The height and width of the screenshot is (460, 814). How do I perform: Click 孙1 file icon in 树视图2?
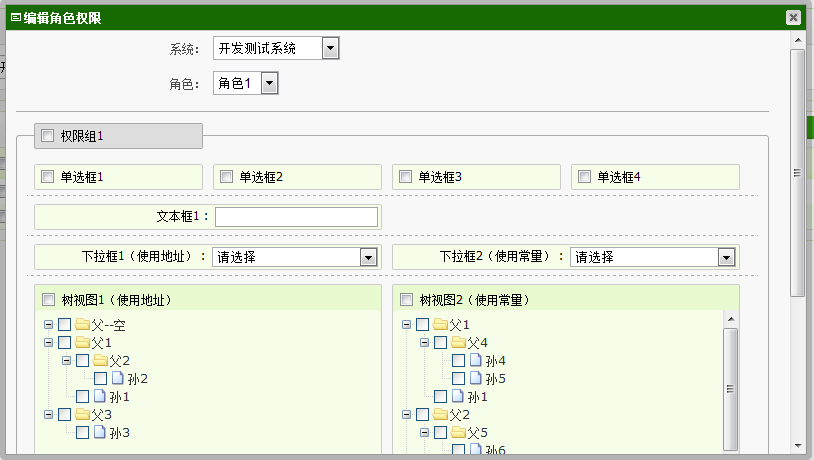pos(457,396)
